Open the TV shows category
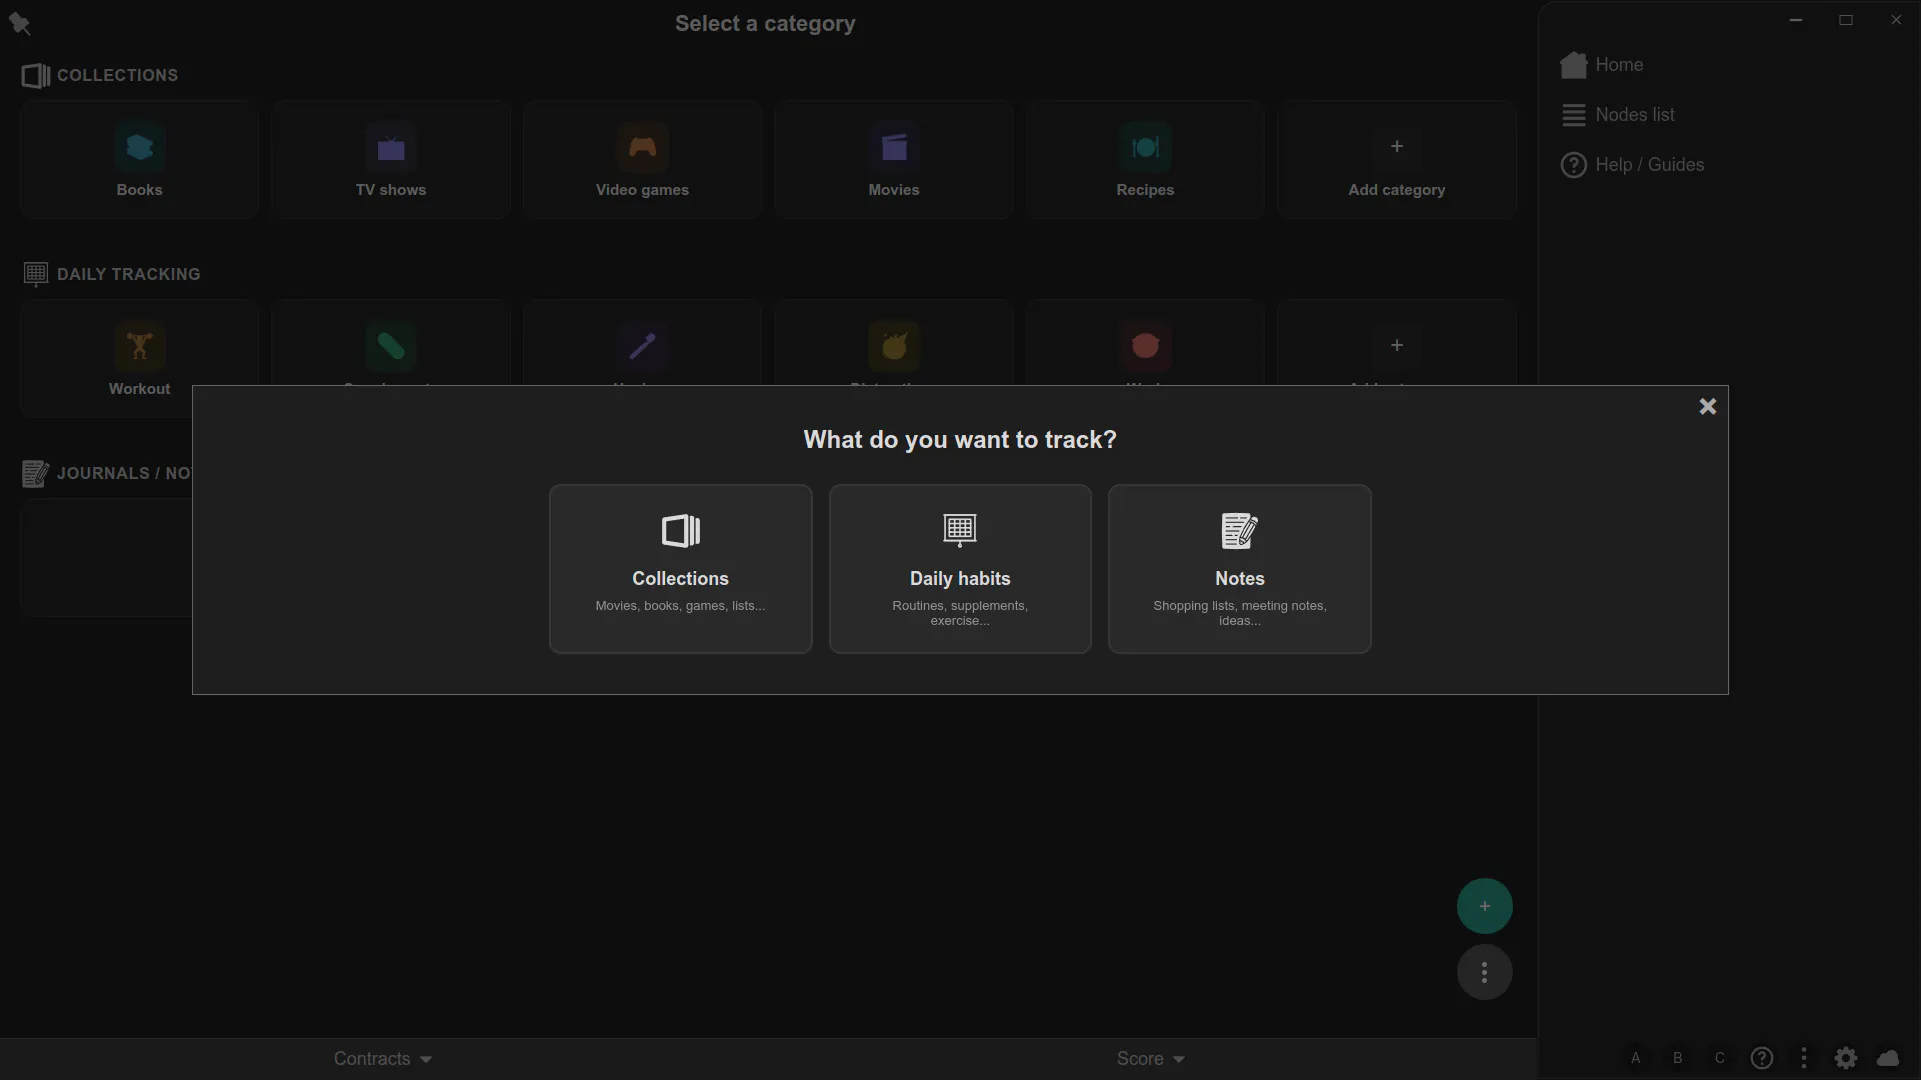 pyautogui.click(x=391, y=160)
